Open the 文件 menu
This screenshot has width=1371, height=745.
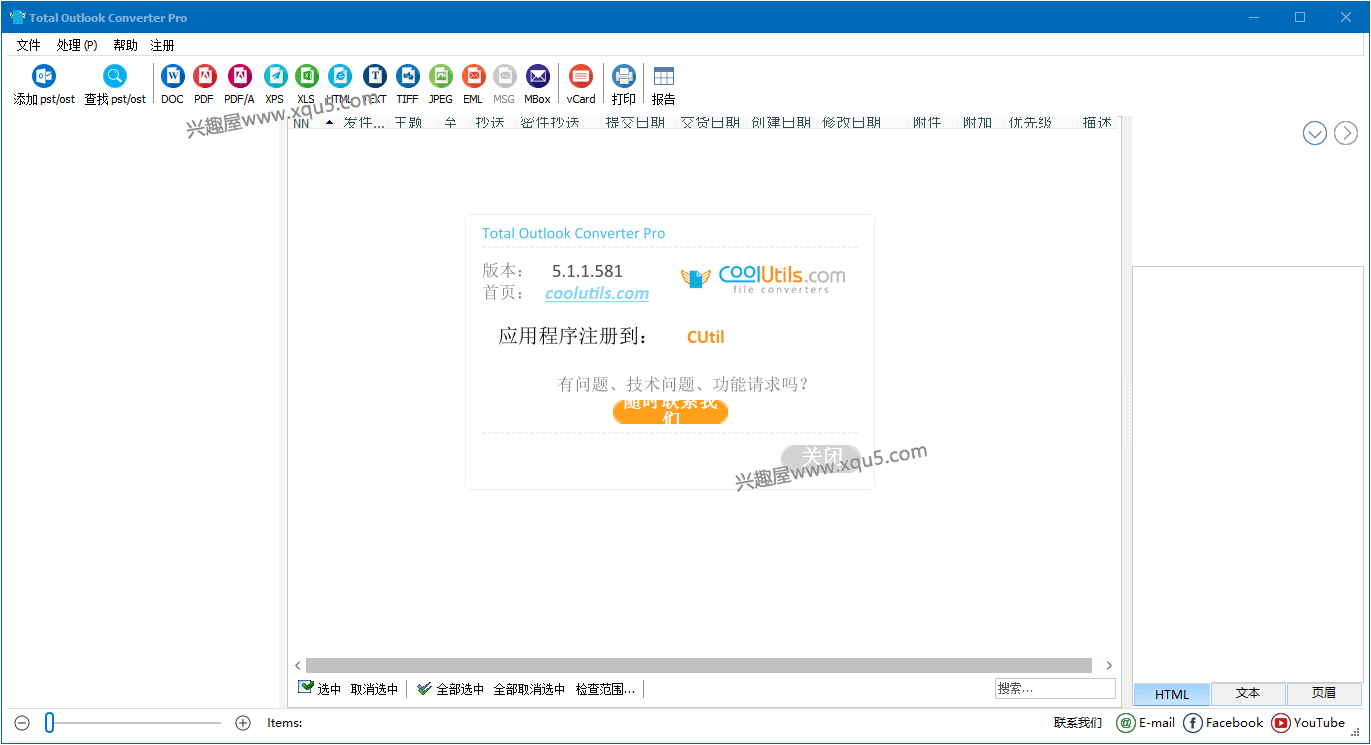(29, 45)
